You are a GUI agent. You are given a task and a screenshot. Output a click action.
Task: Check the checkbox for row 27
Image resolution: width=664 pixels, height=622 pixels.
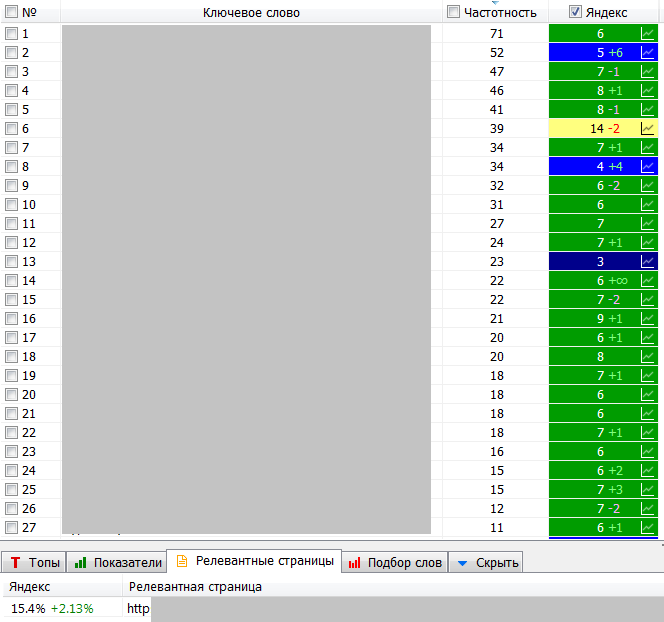click(11, 528)
